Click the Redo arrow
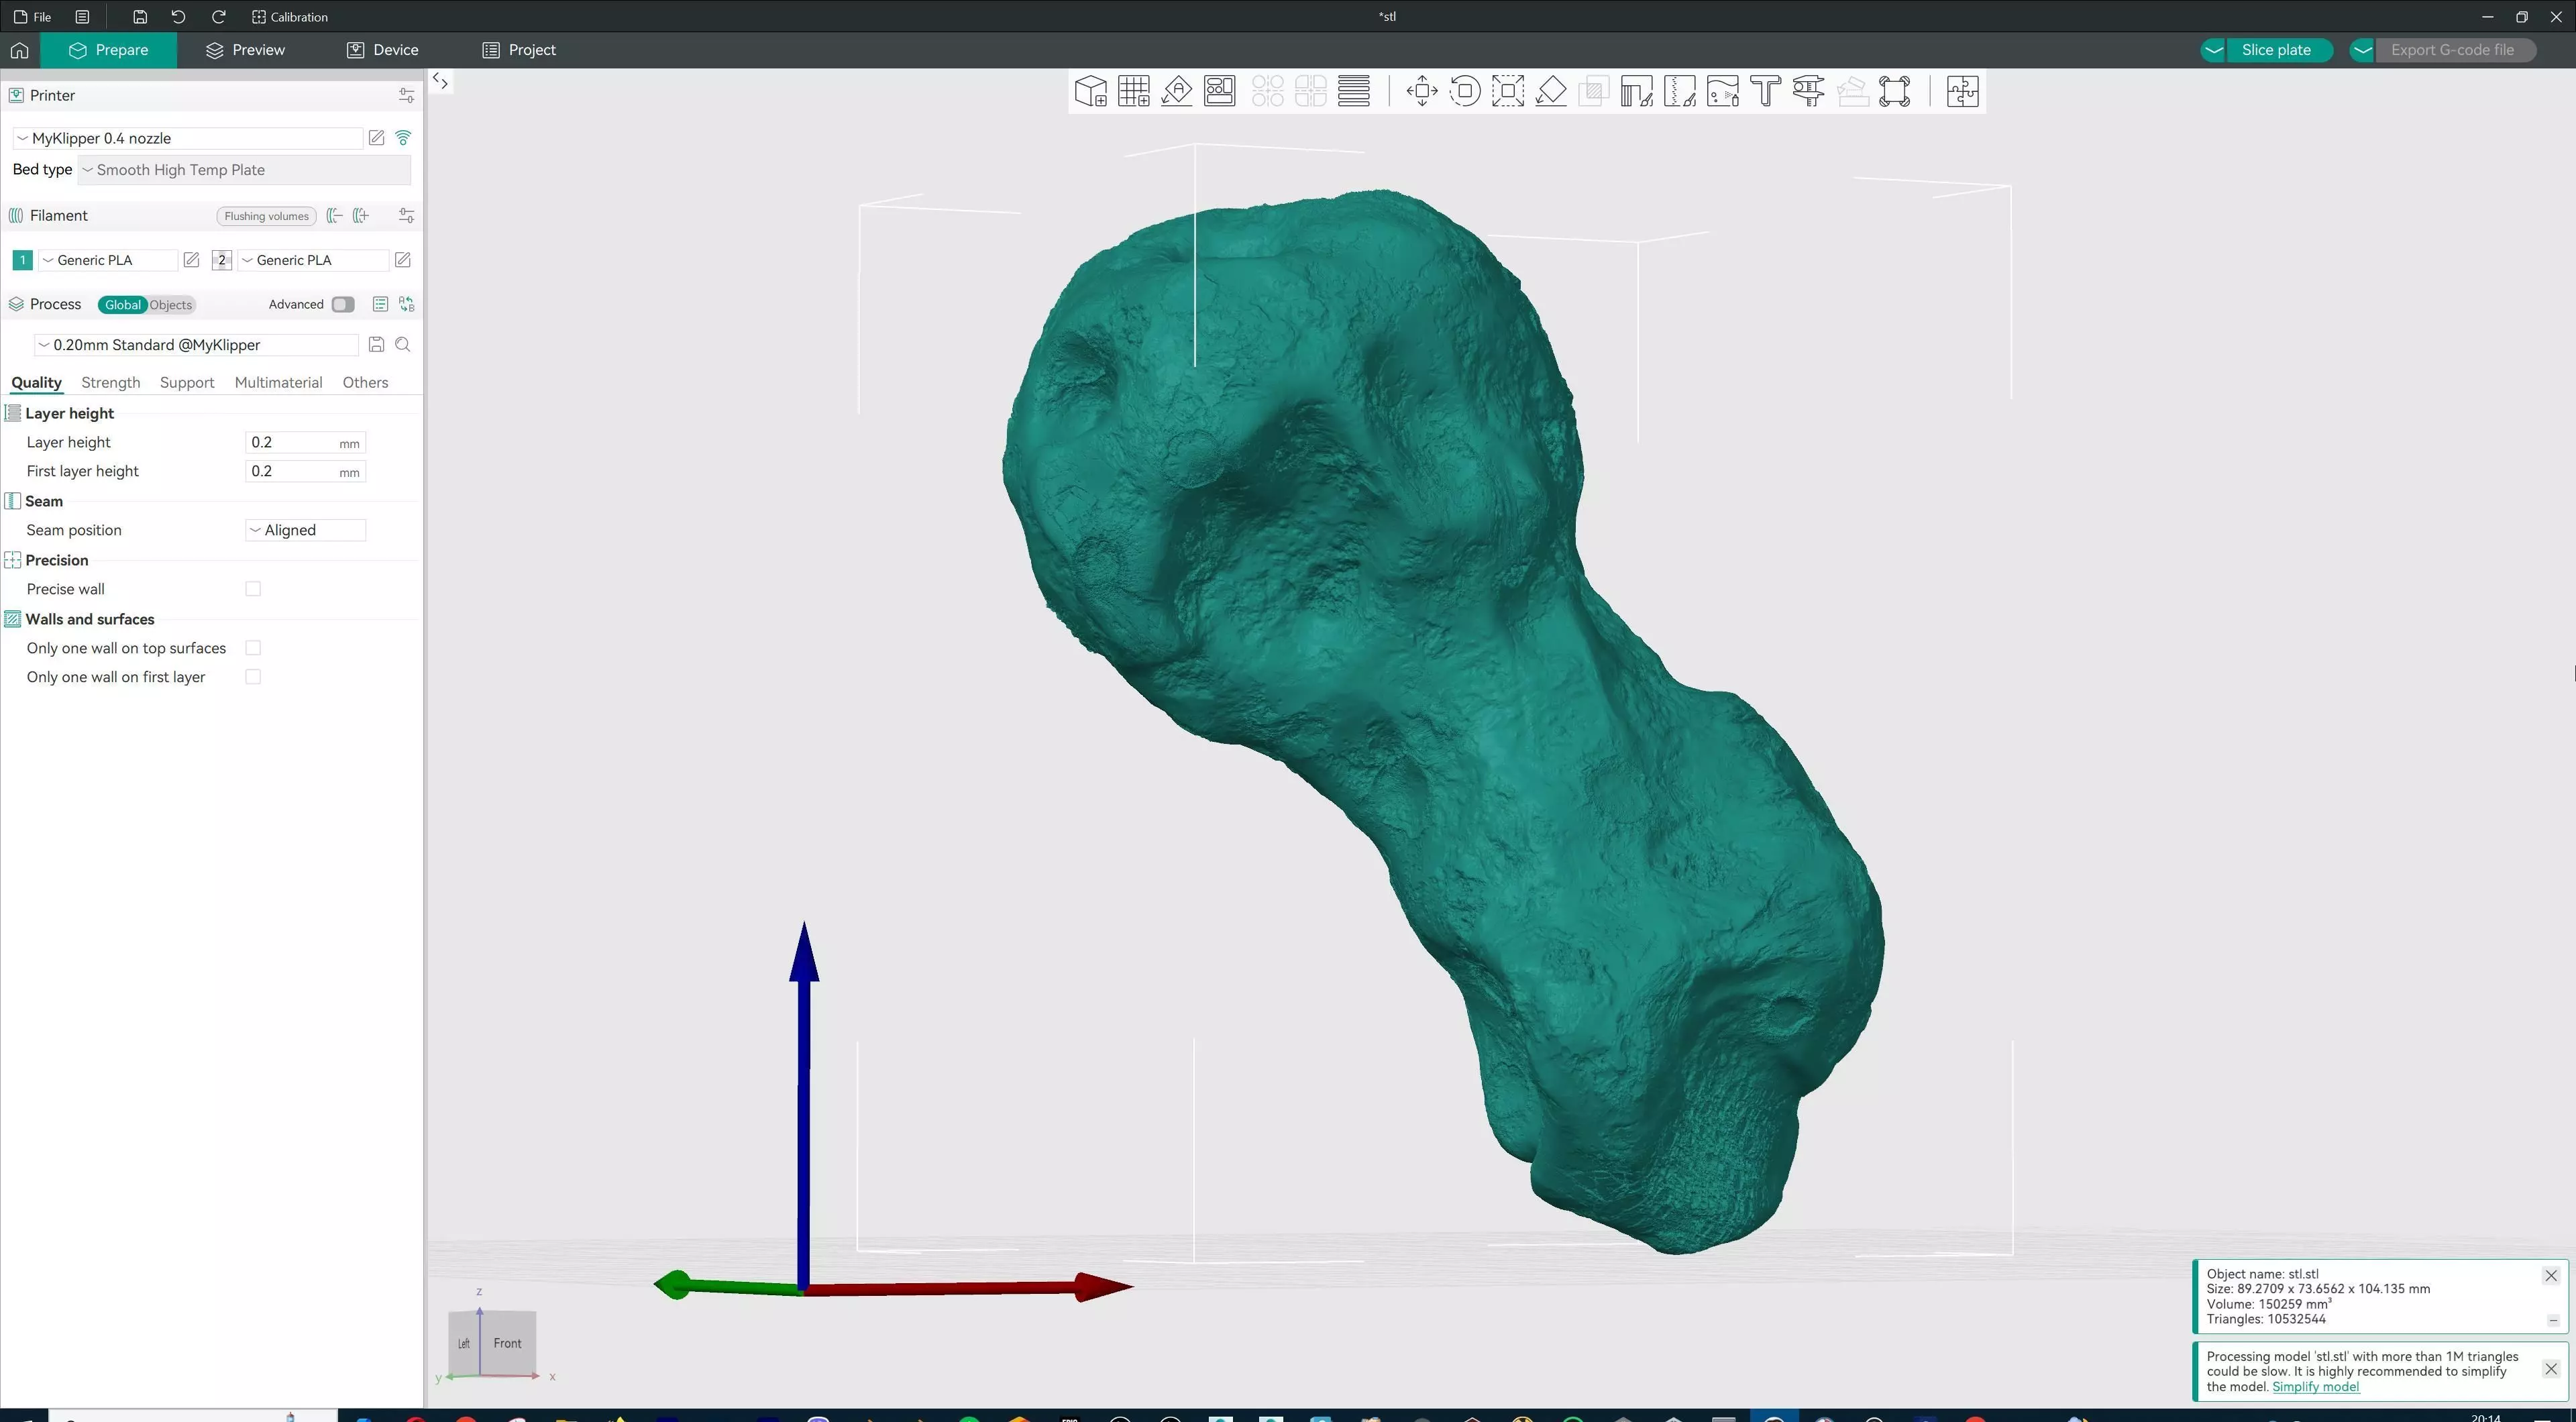The width and height of the screenshot is (2576, 1422). coord(218,17)
